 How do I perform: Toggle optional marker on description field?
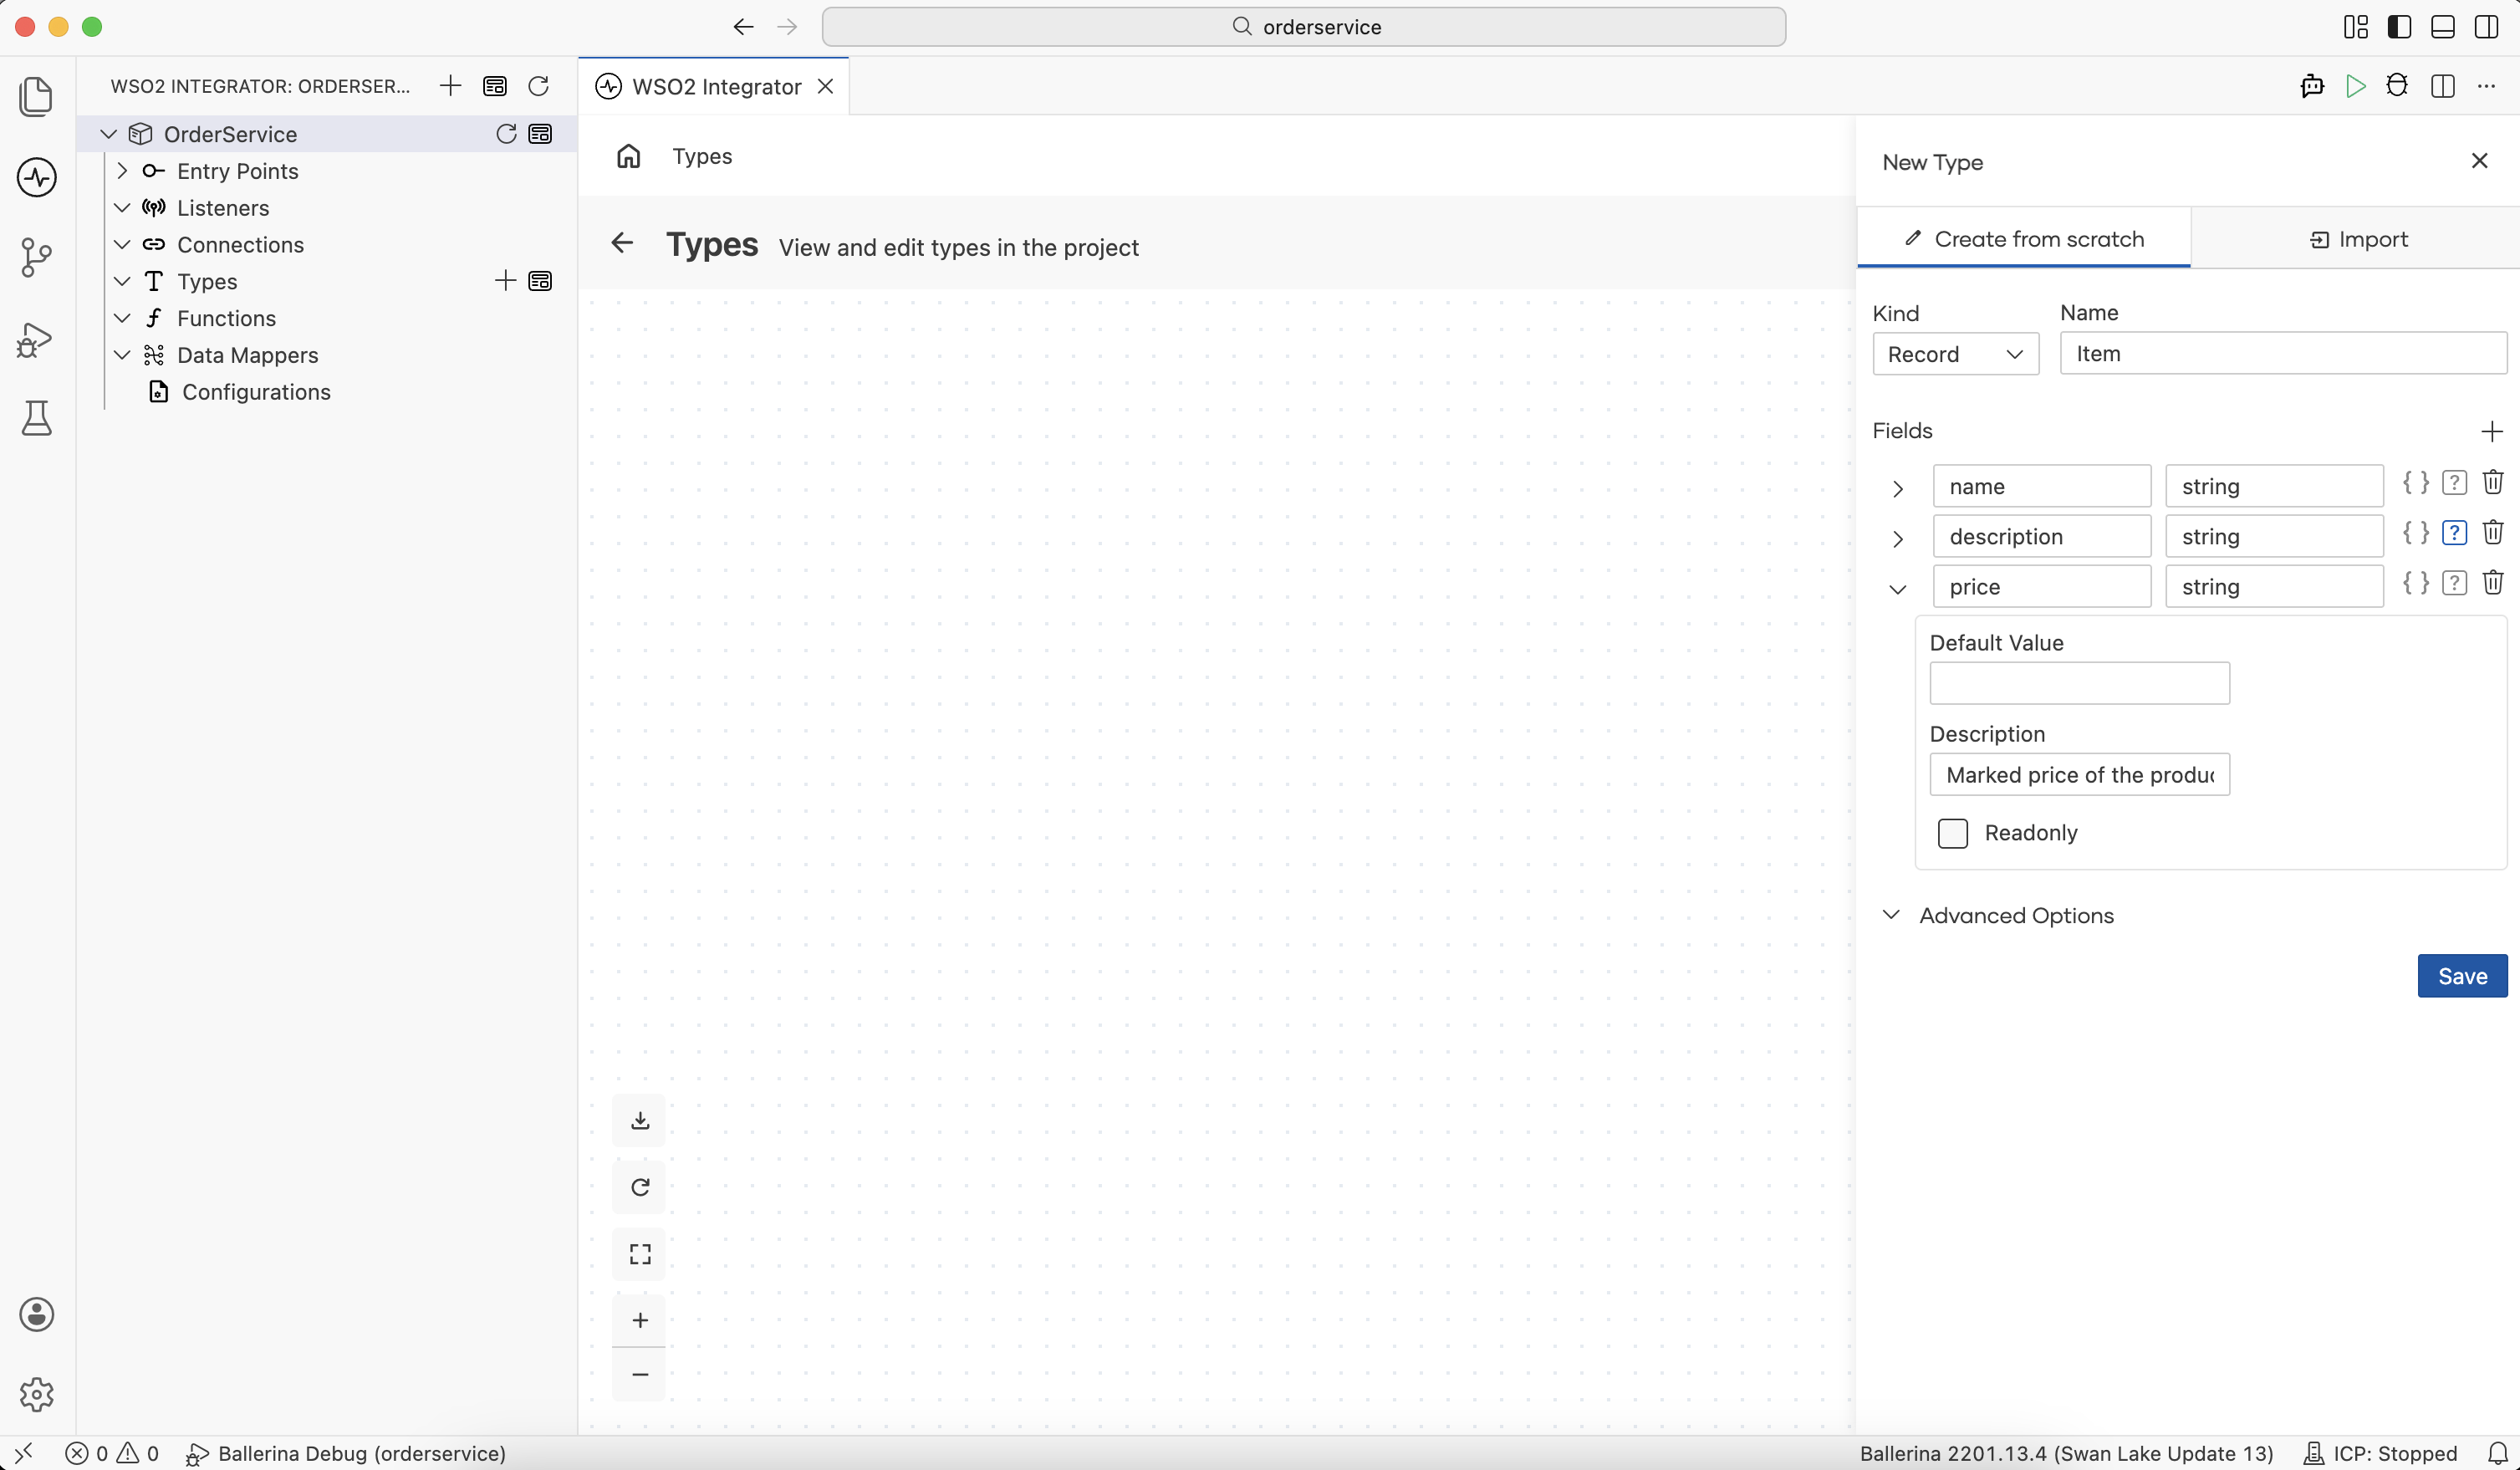coord(2454,533)
